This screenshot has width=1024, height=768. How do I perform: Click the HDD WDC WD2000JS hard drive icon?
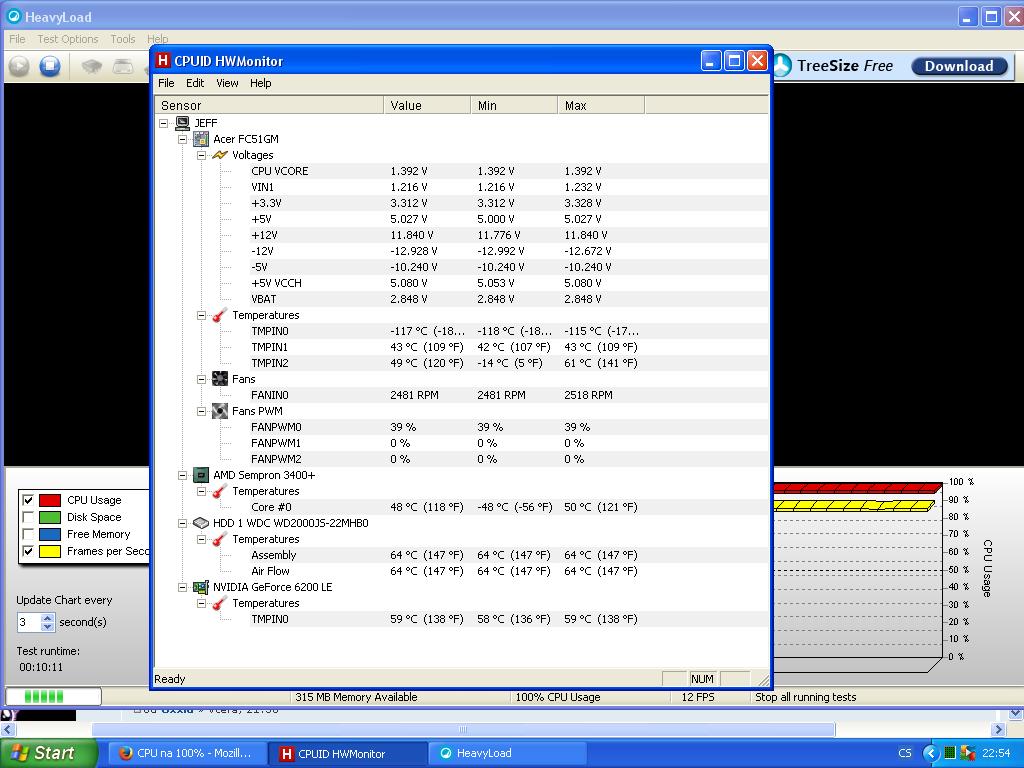coord(201,523)
